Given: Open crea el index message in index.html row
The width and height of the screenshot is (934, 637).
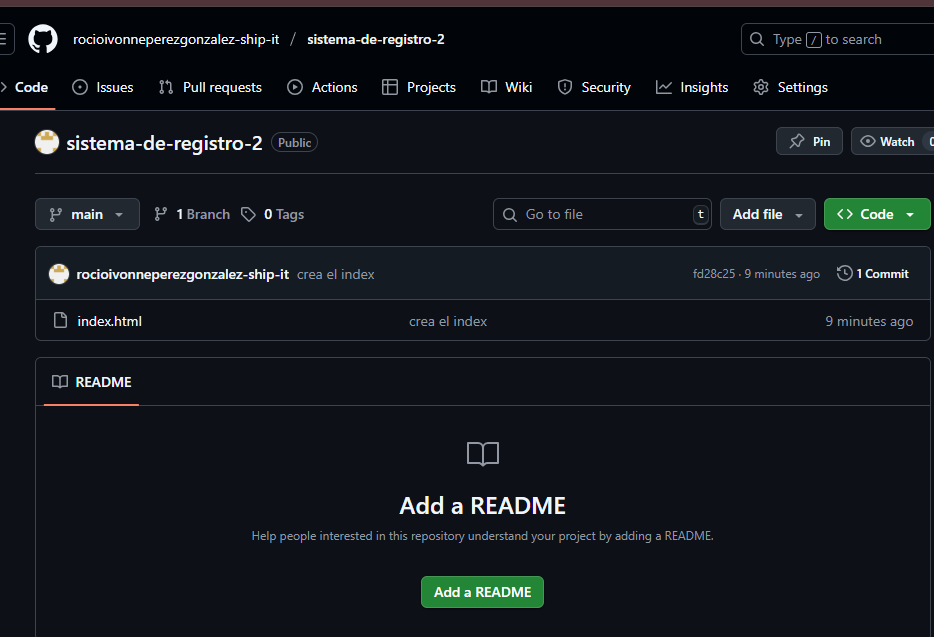Looking at the screenshot, I should (x=448, y=321).
